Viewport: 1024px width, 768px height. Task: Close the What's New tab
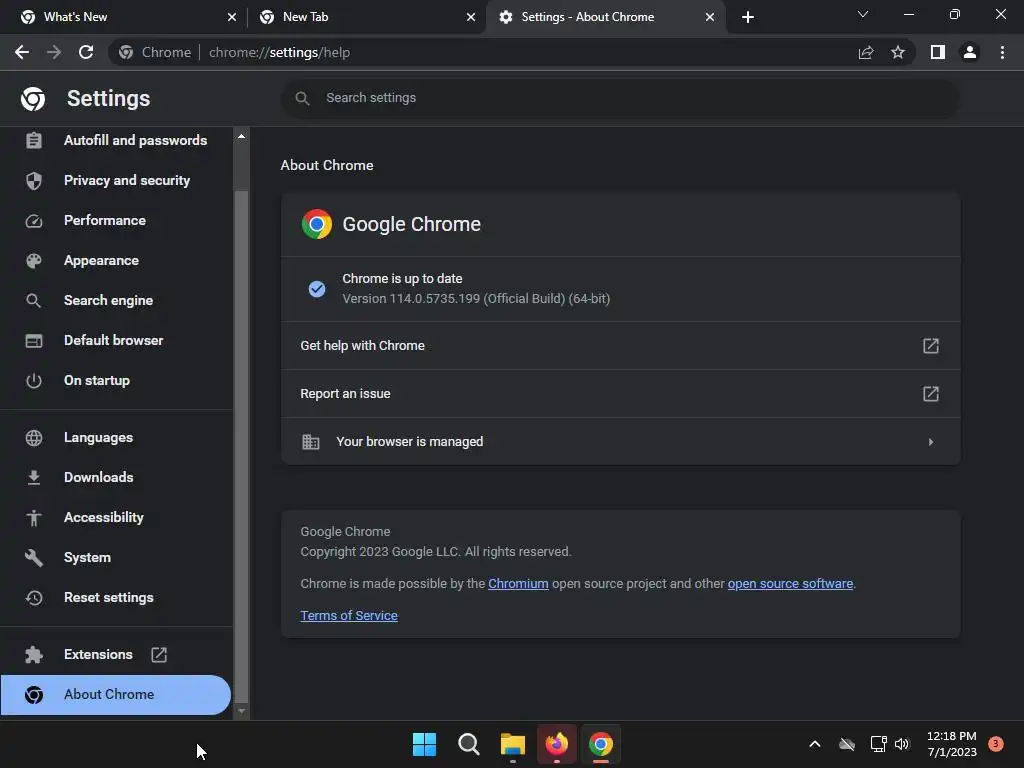[232, 17]
